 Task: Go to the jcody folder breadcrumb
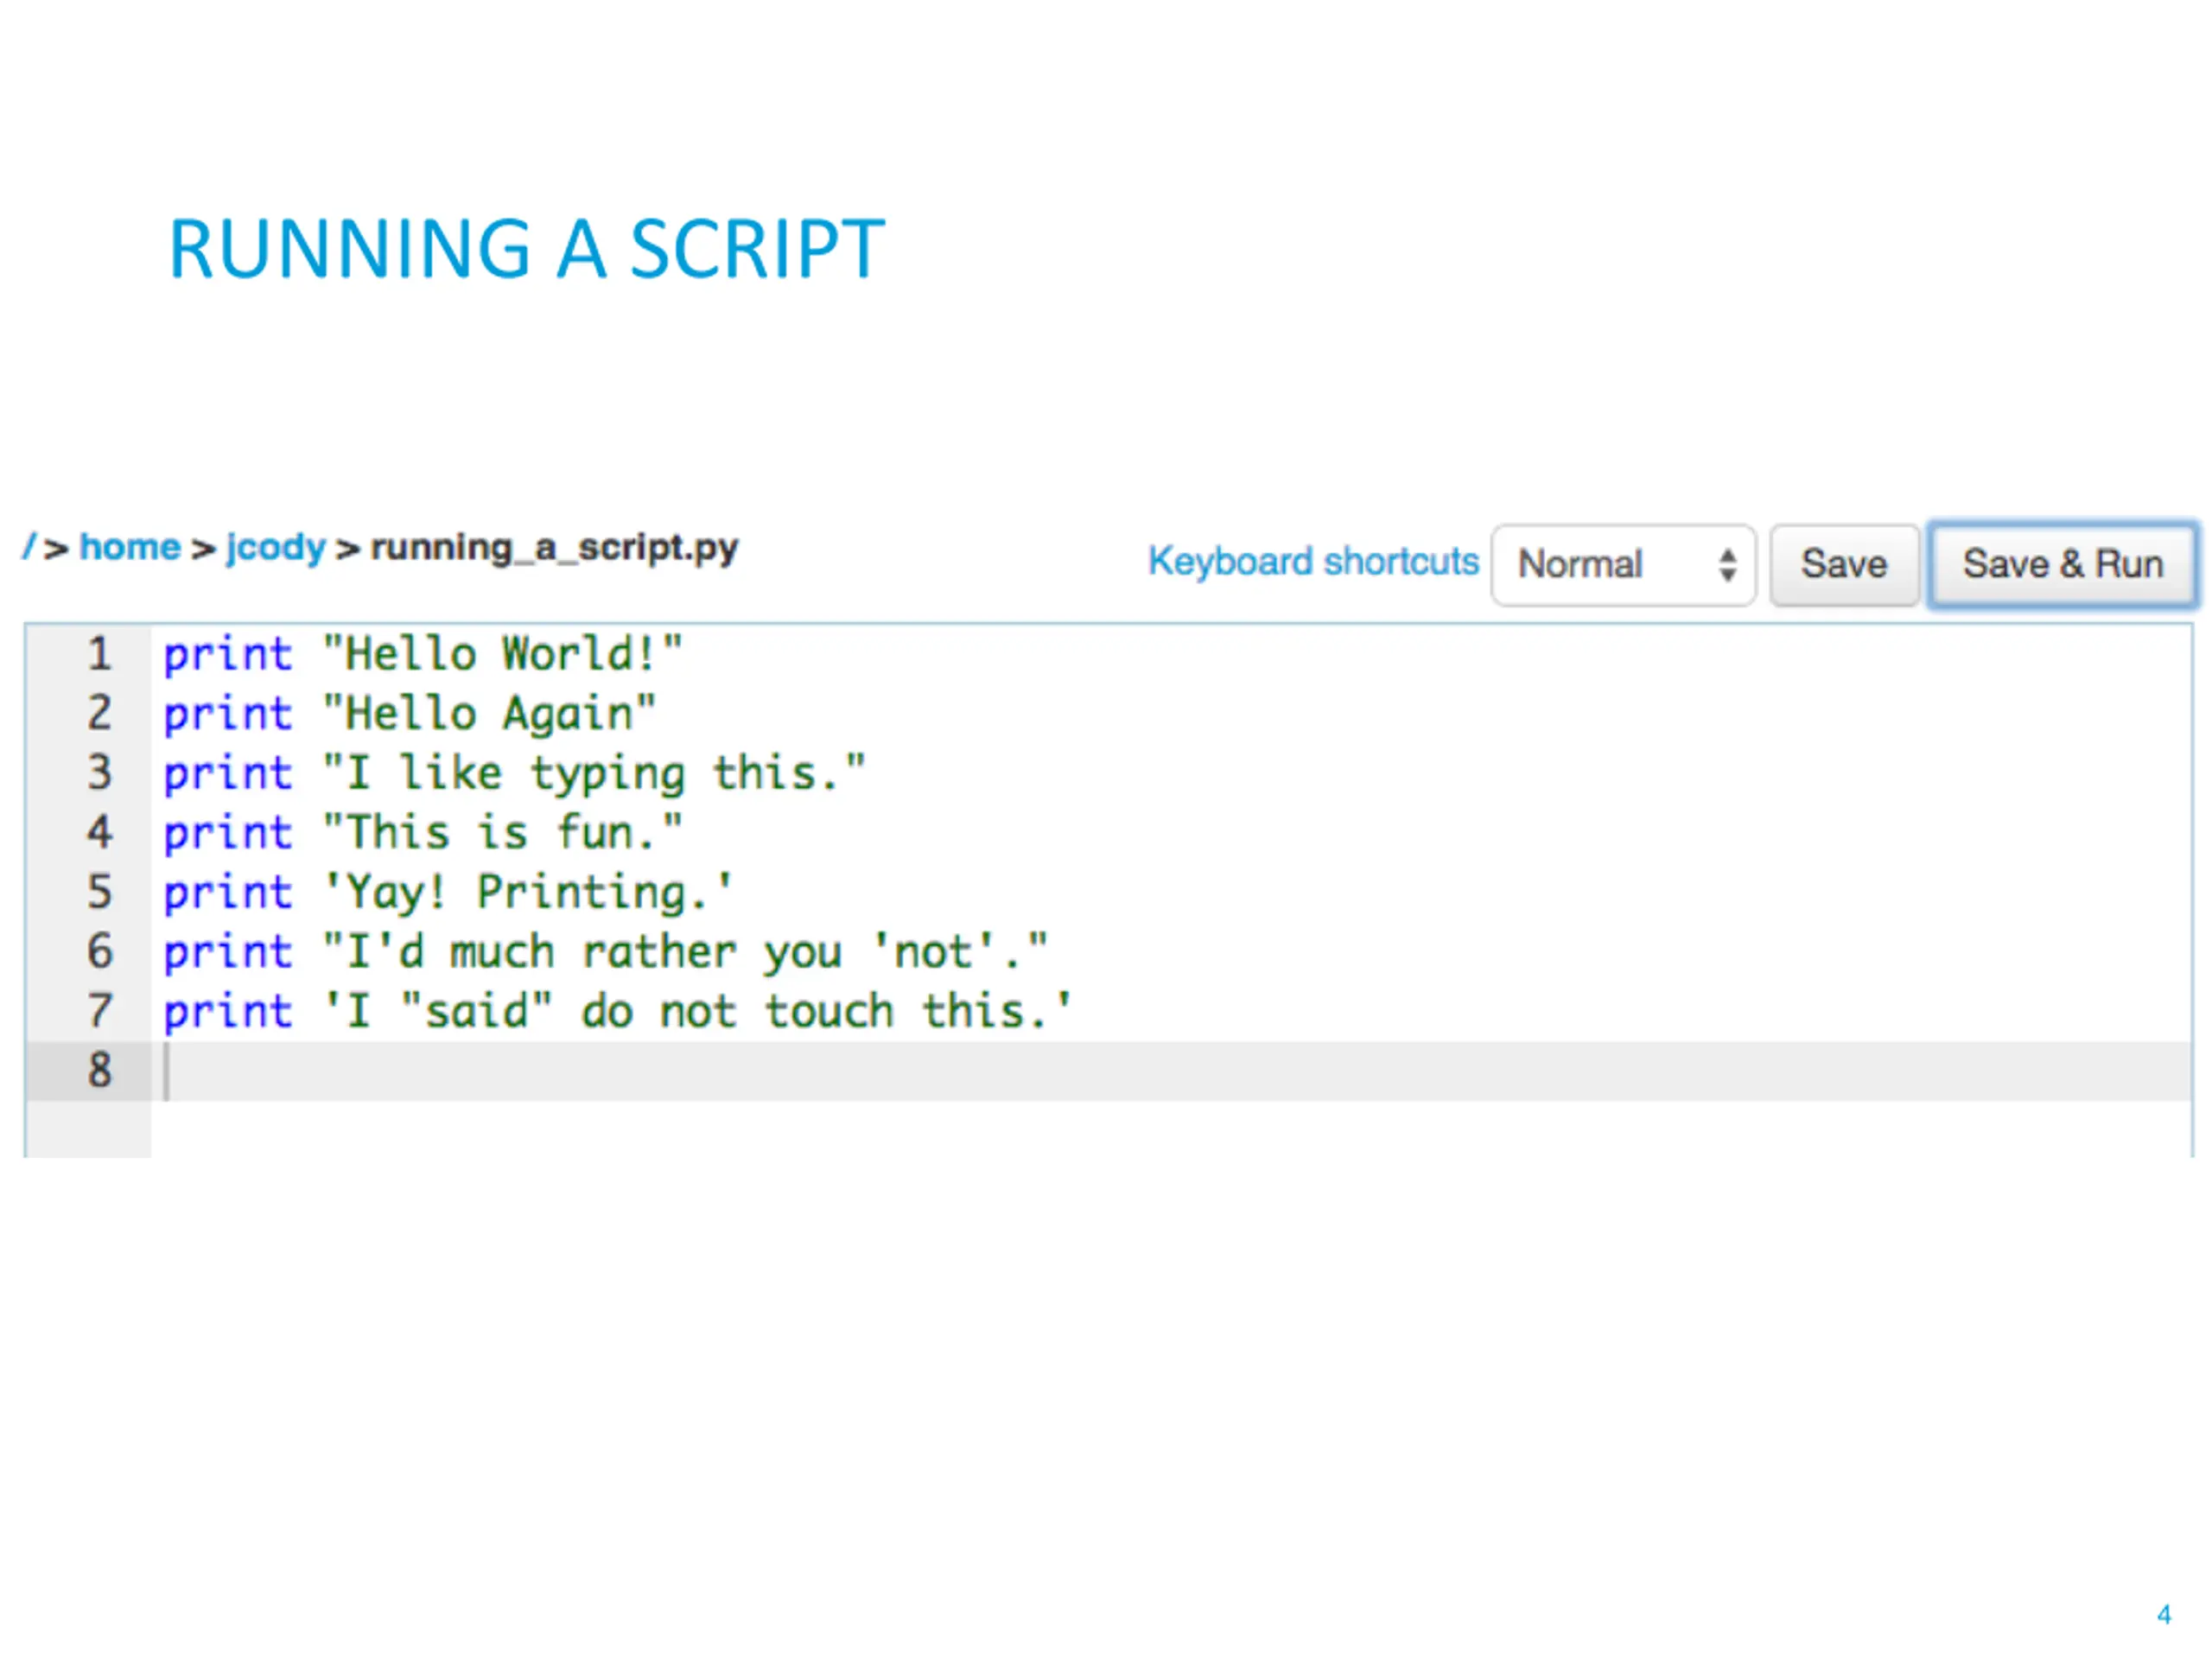276,547
